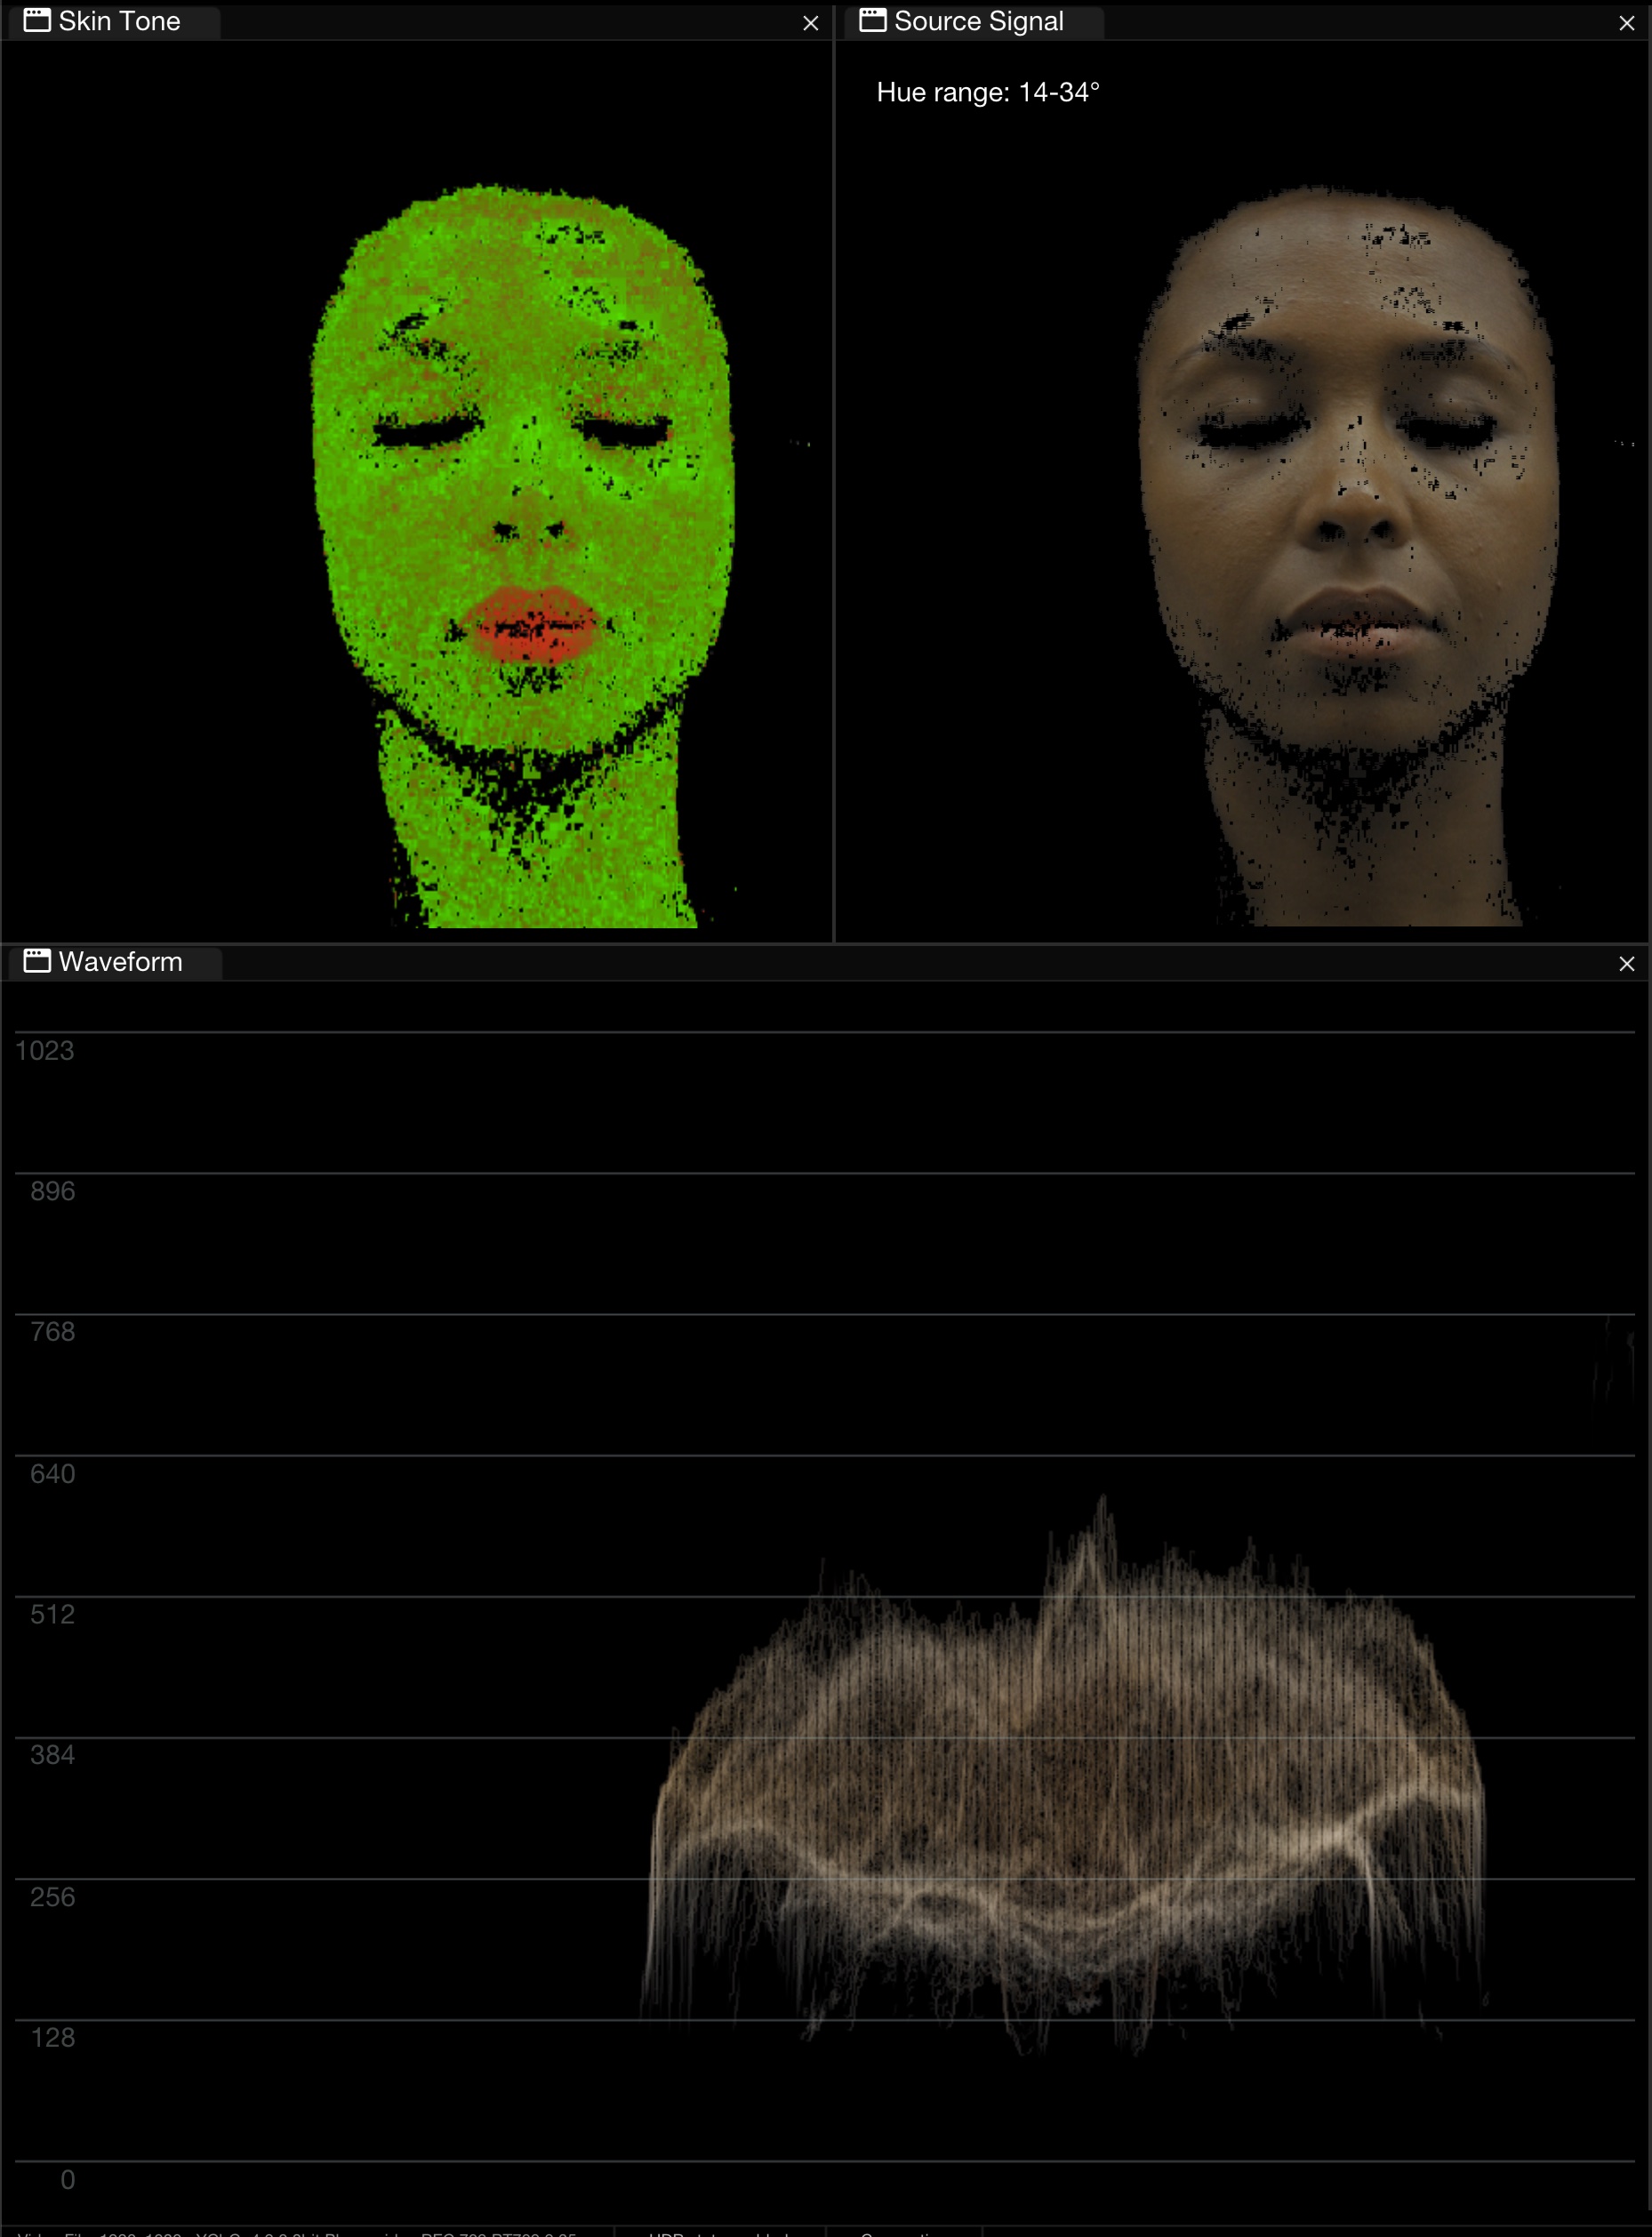Click the video format info in status bar
The image size is (1652, 2237).
tap(300, 2232)
